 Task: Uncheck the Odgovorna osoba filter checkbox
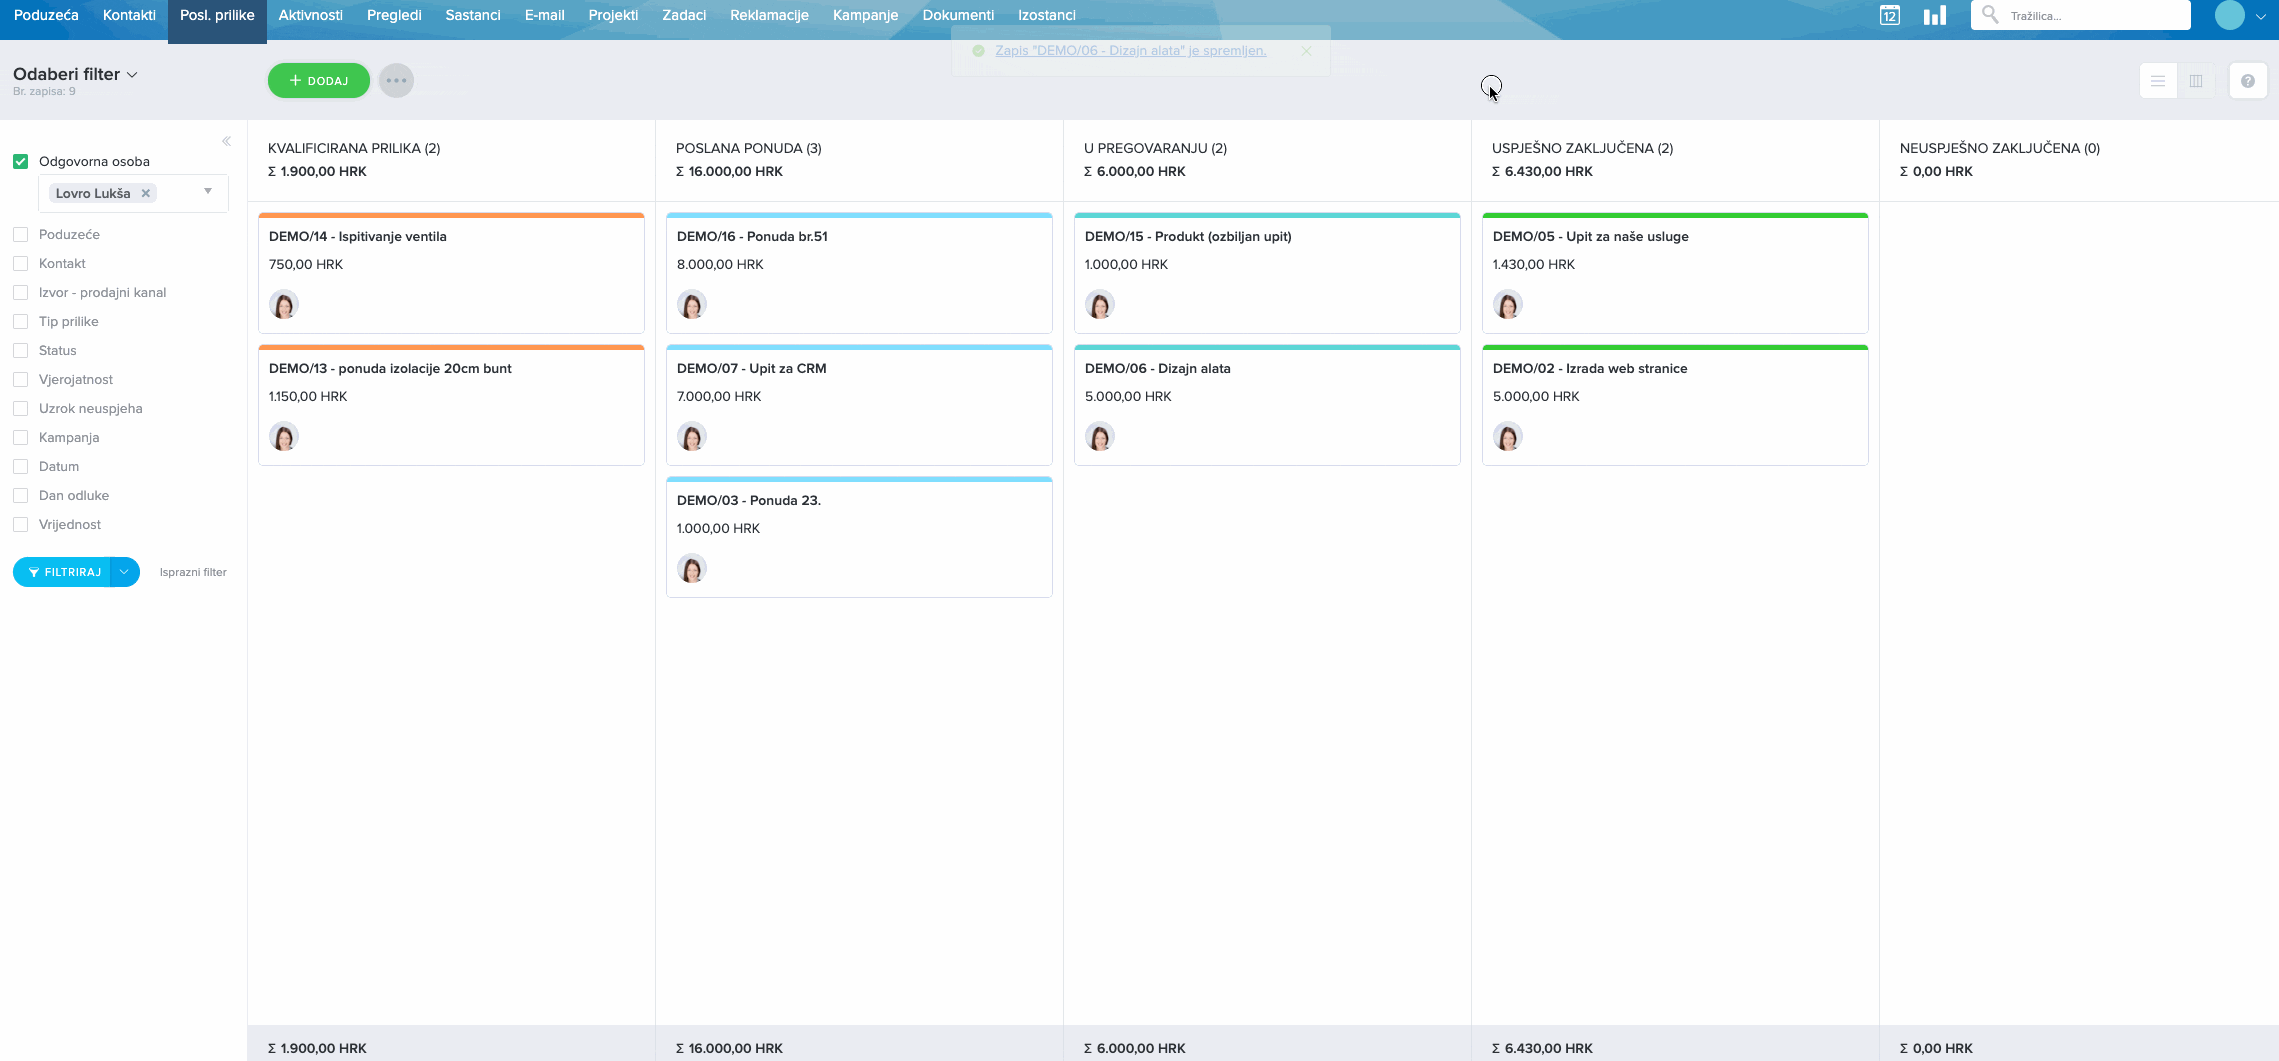(20, 161)
